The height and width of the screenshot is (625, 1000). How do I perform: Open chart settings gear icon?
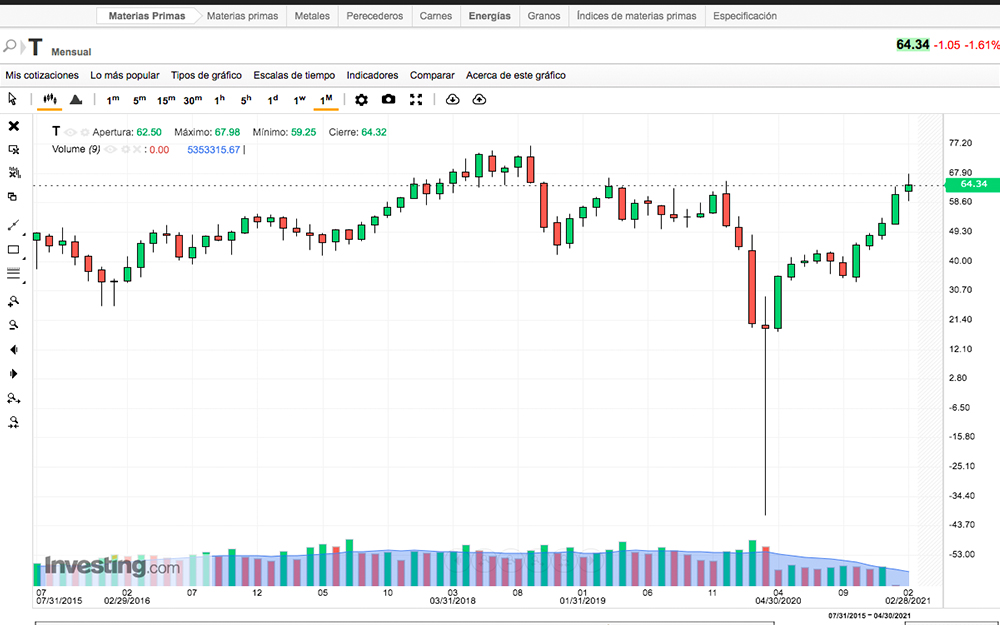[x=361, y=100]
